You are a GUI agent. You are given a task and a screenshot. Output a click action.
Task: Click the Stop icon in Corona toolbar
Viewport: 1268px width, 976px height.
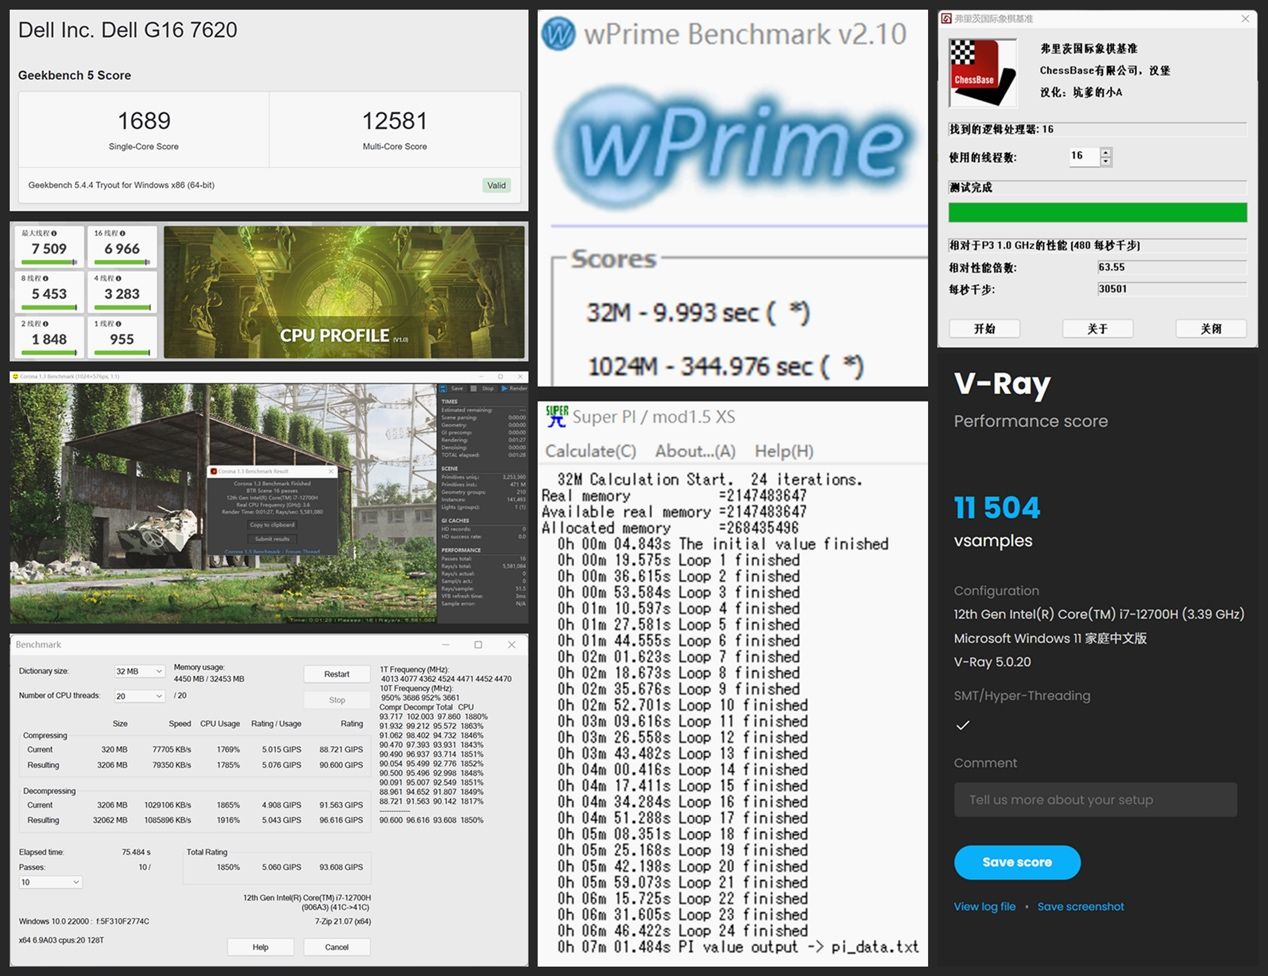pos(475,388)
